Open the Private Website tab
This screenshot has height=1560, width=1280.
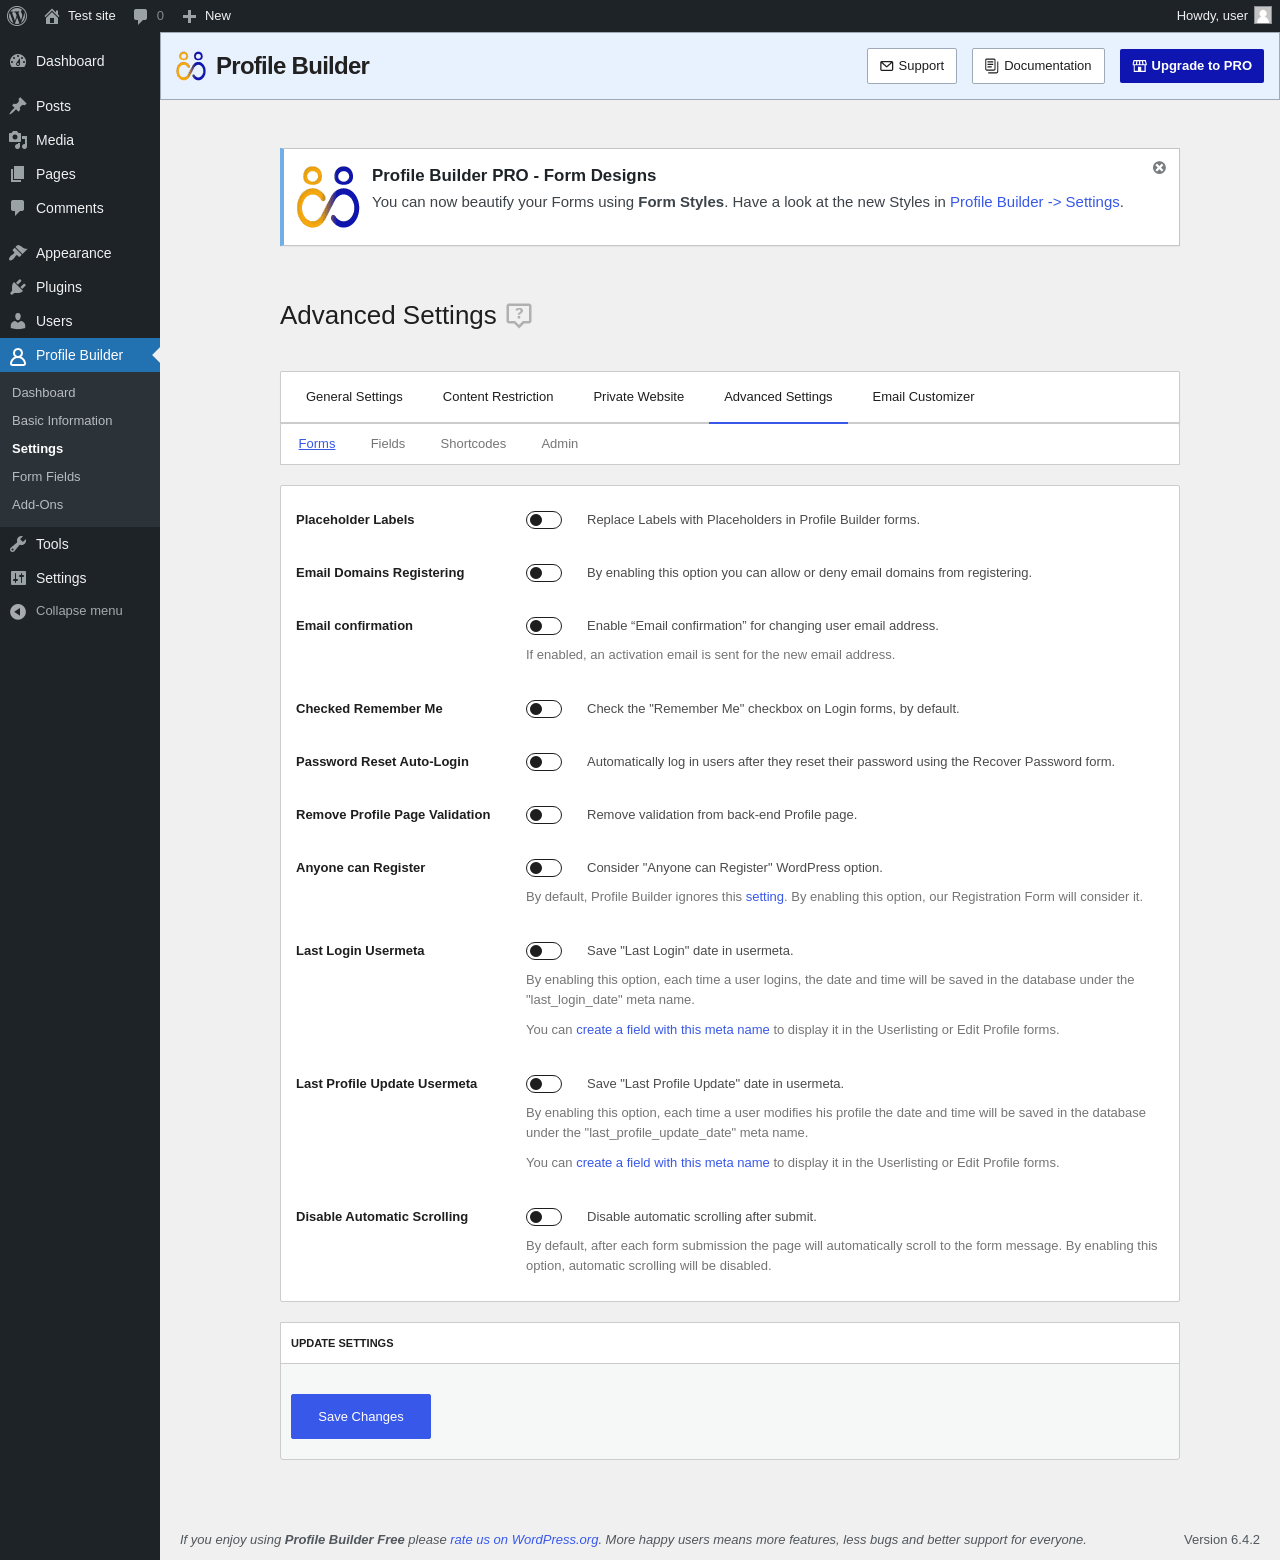tap(639, 397)
